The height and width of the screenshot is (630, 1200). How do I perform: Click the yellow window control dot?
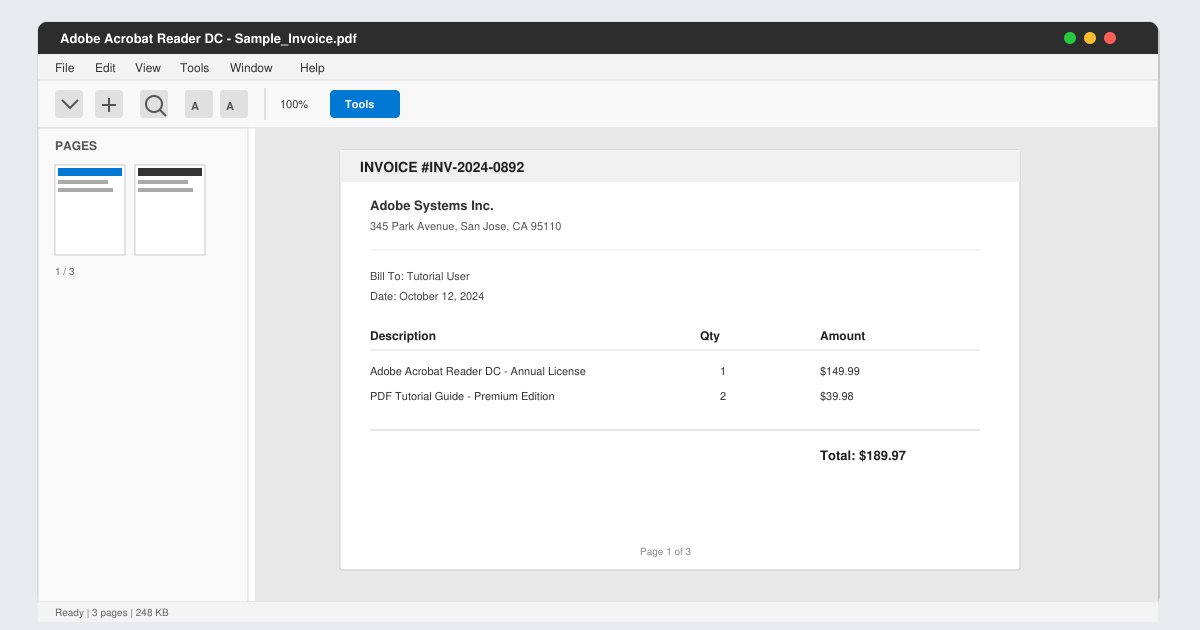(x=1090, y=38)
